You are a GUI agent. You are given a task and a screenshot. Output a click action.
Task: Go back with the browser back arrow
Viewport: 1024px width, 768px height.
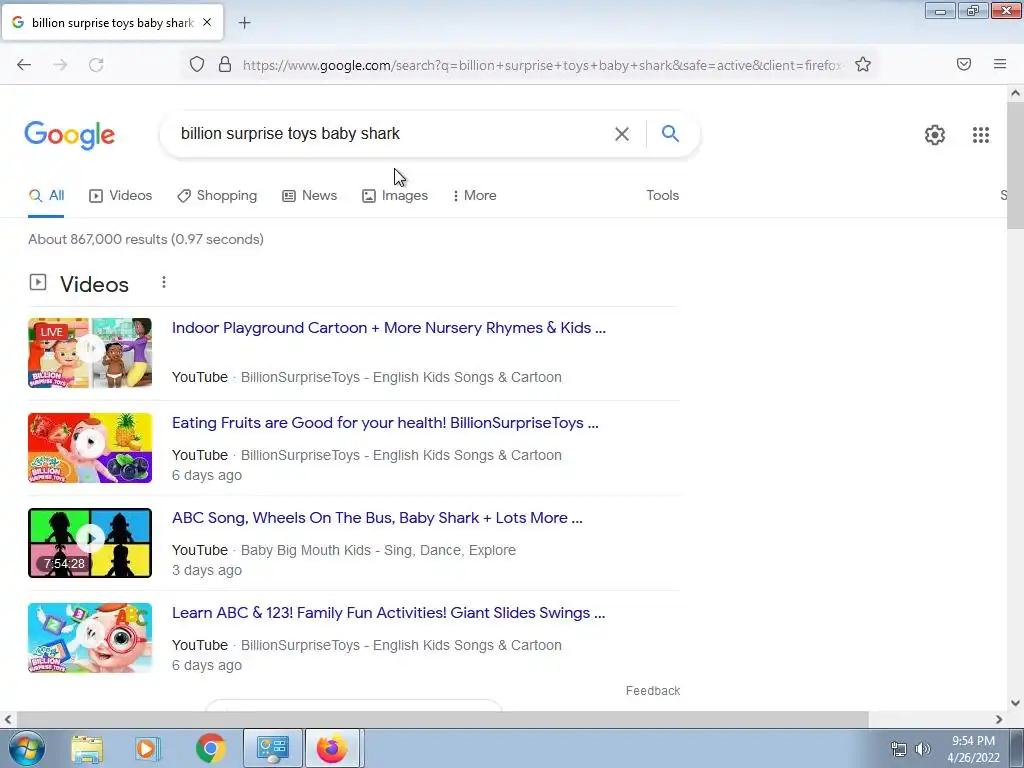(24, 65)
